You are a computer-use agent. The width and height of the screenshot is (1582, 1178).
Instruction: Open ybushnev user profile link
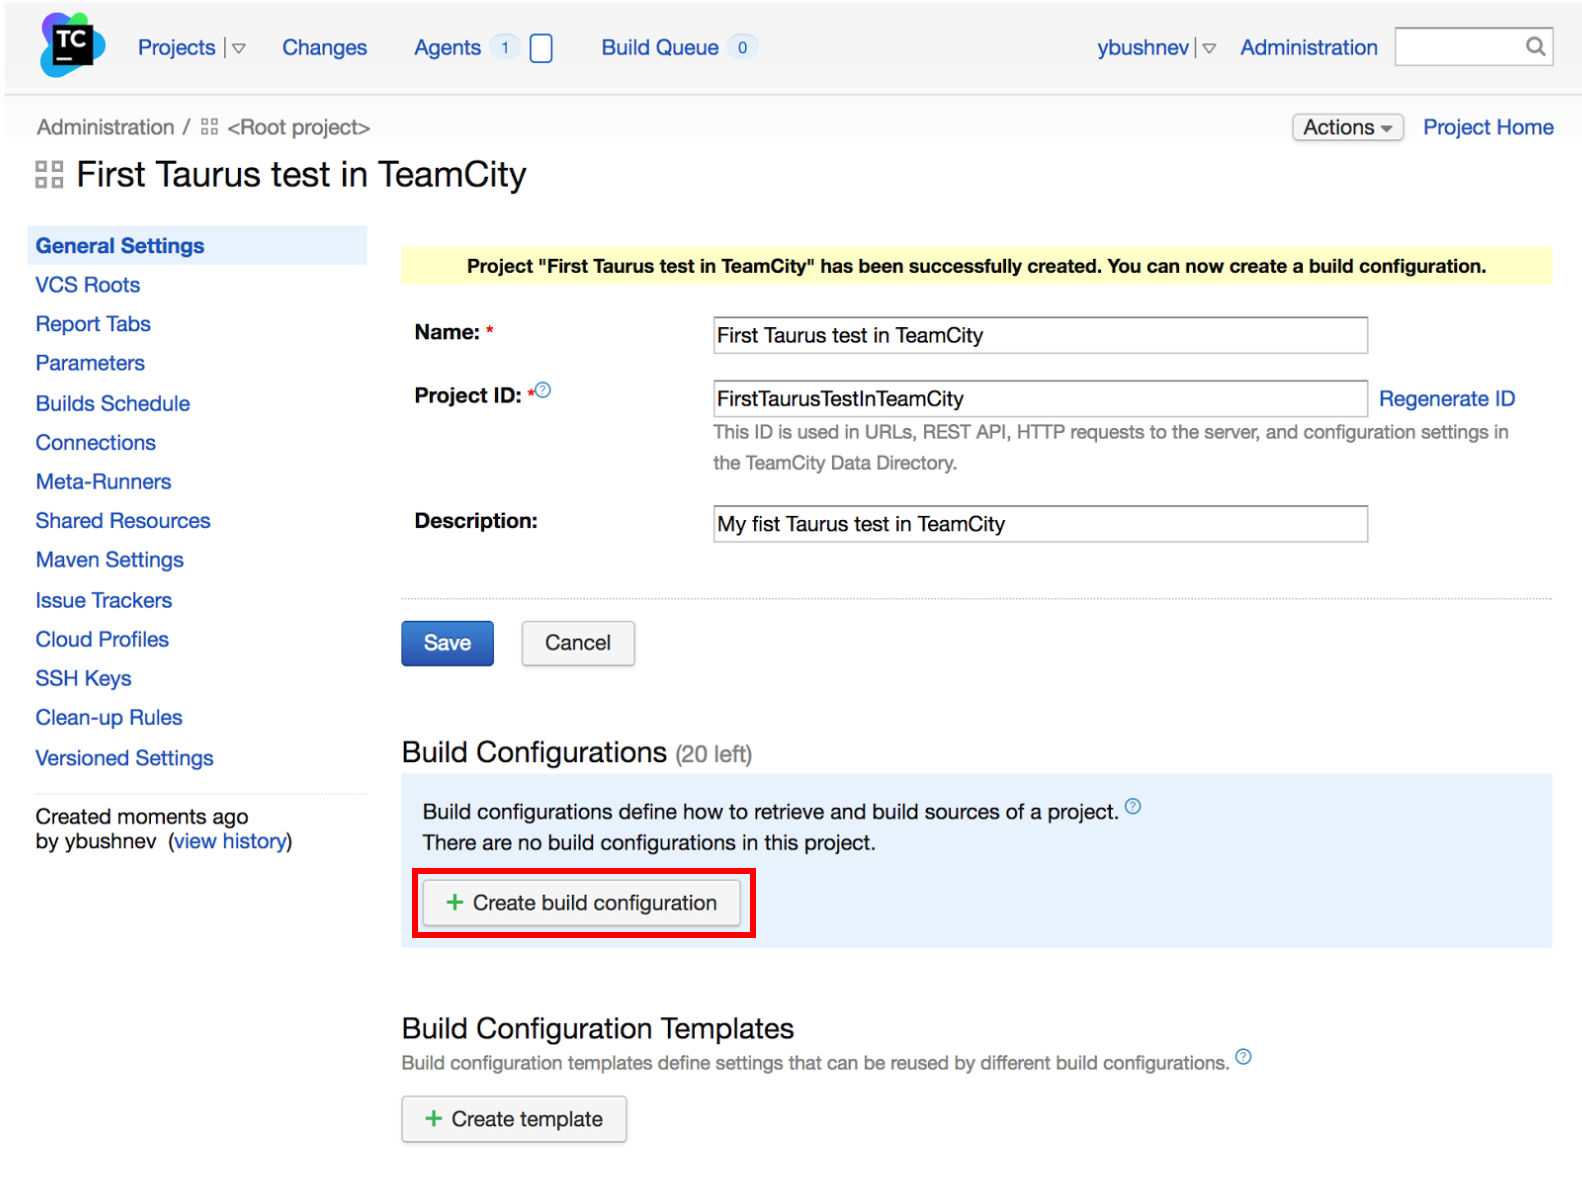pos(1142,47)
